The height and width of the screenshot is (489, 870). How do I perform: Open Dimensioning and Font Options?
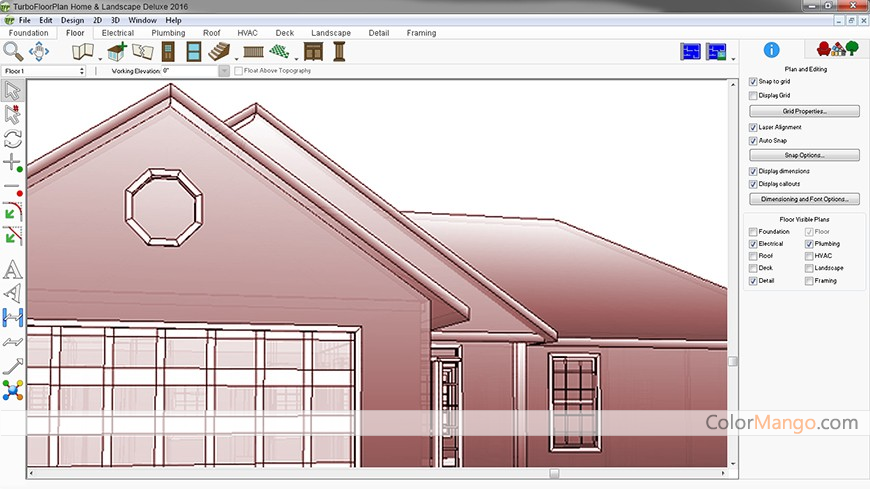click(x=804, y=199)
